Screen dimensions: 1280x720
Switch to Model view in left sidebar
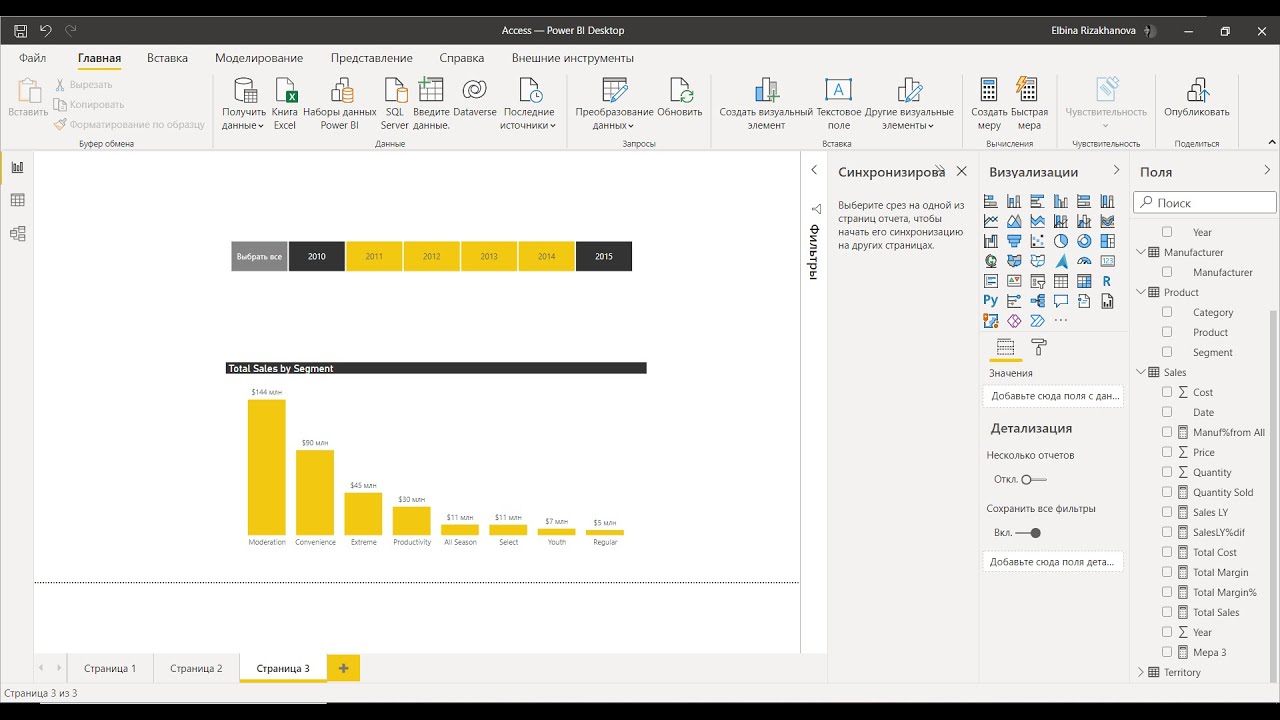(17, 234)
